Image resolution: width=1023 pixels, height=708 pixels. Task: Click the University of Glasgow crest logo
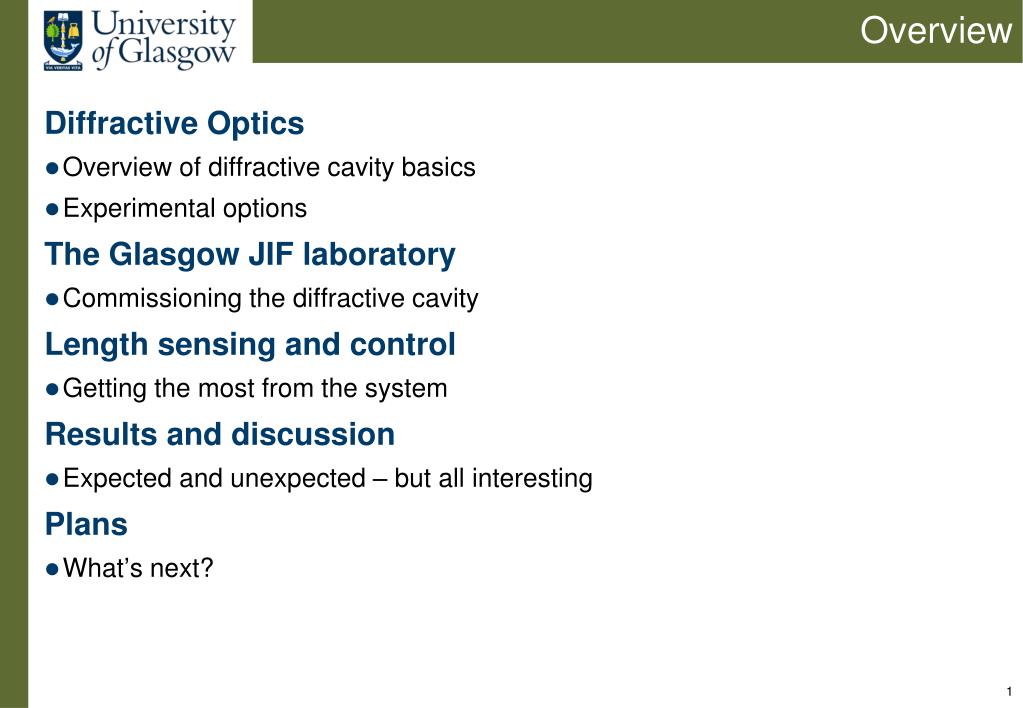click(63, 40)
